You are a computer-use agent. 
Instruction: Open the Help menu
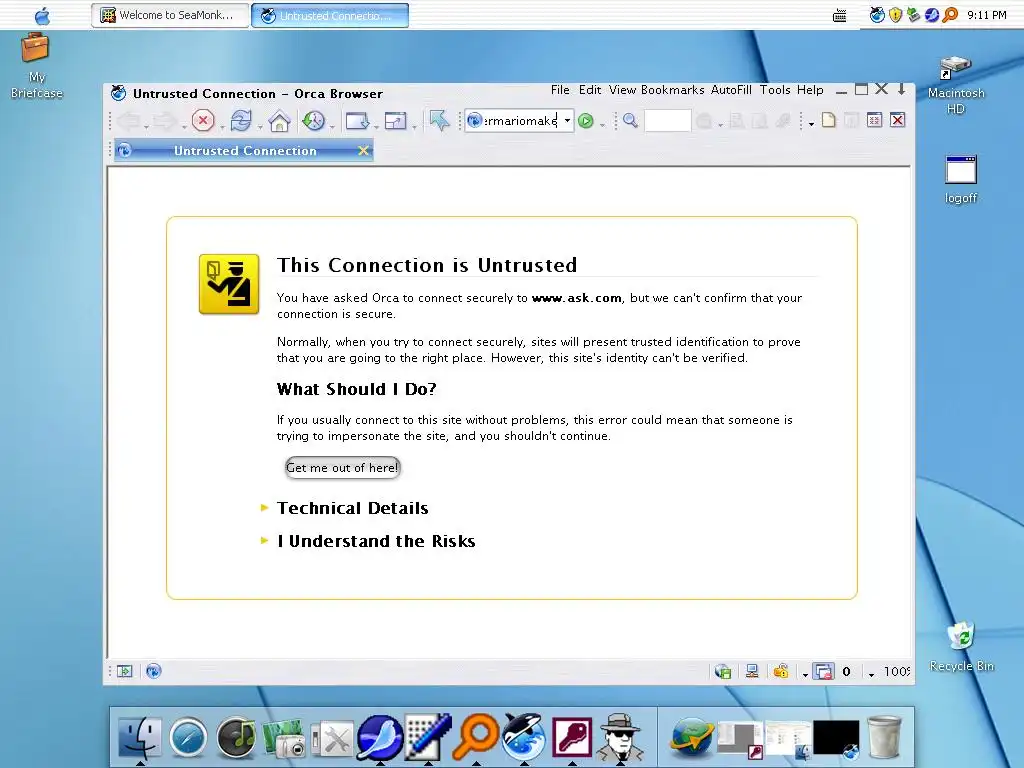point(810,90)
